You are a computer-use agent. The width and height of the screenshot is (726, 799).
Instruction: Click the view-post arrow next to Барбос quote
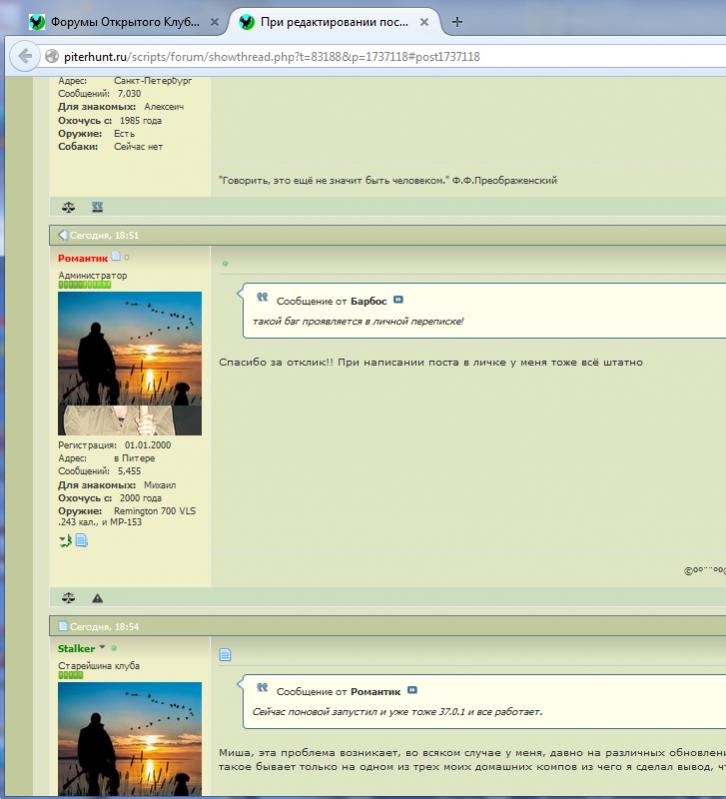coord(398,300)
